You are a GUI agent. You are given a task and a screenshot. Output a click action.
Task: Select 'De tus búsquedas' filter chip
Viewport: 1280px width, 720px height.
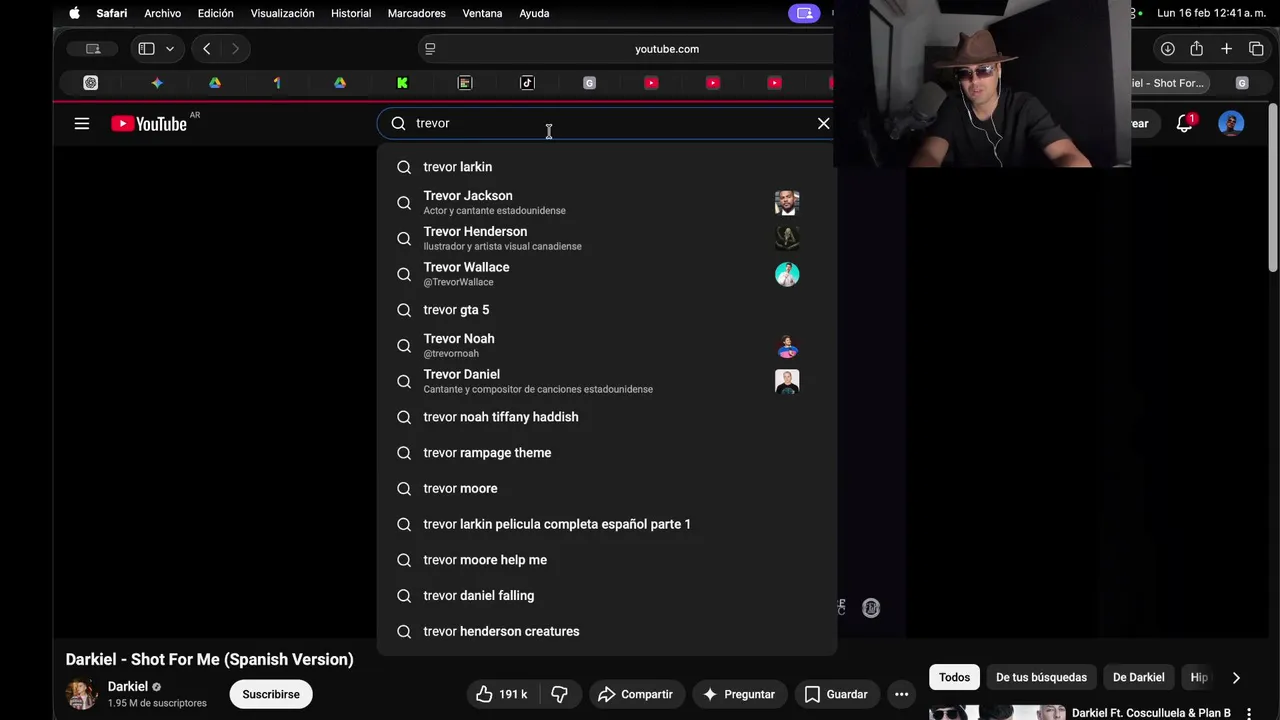click(x=1041, y=677)
